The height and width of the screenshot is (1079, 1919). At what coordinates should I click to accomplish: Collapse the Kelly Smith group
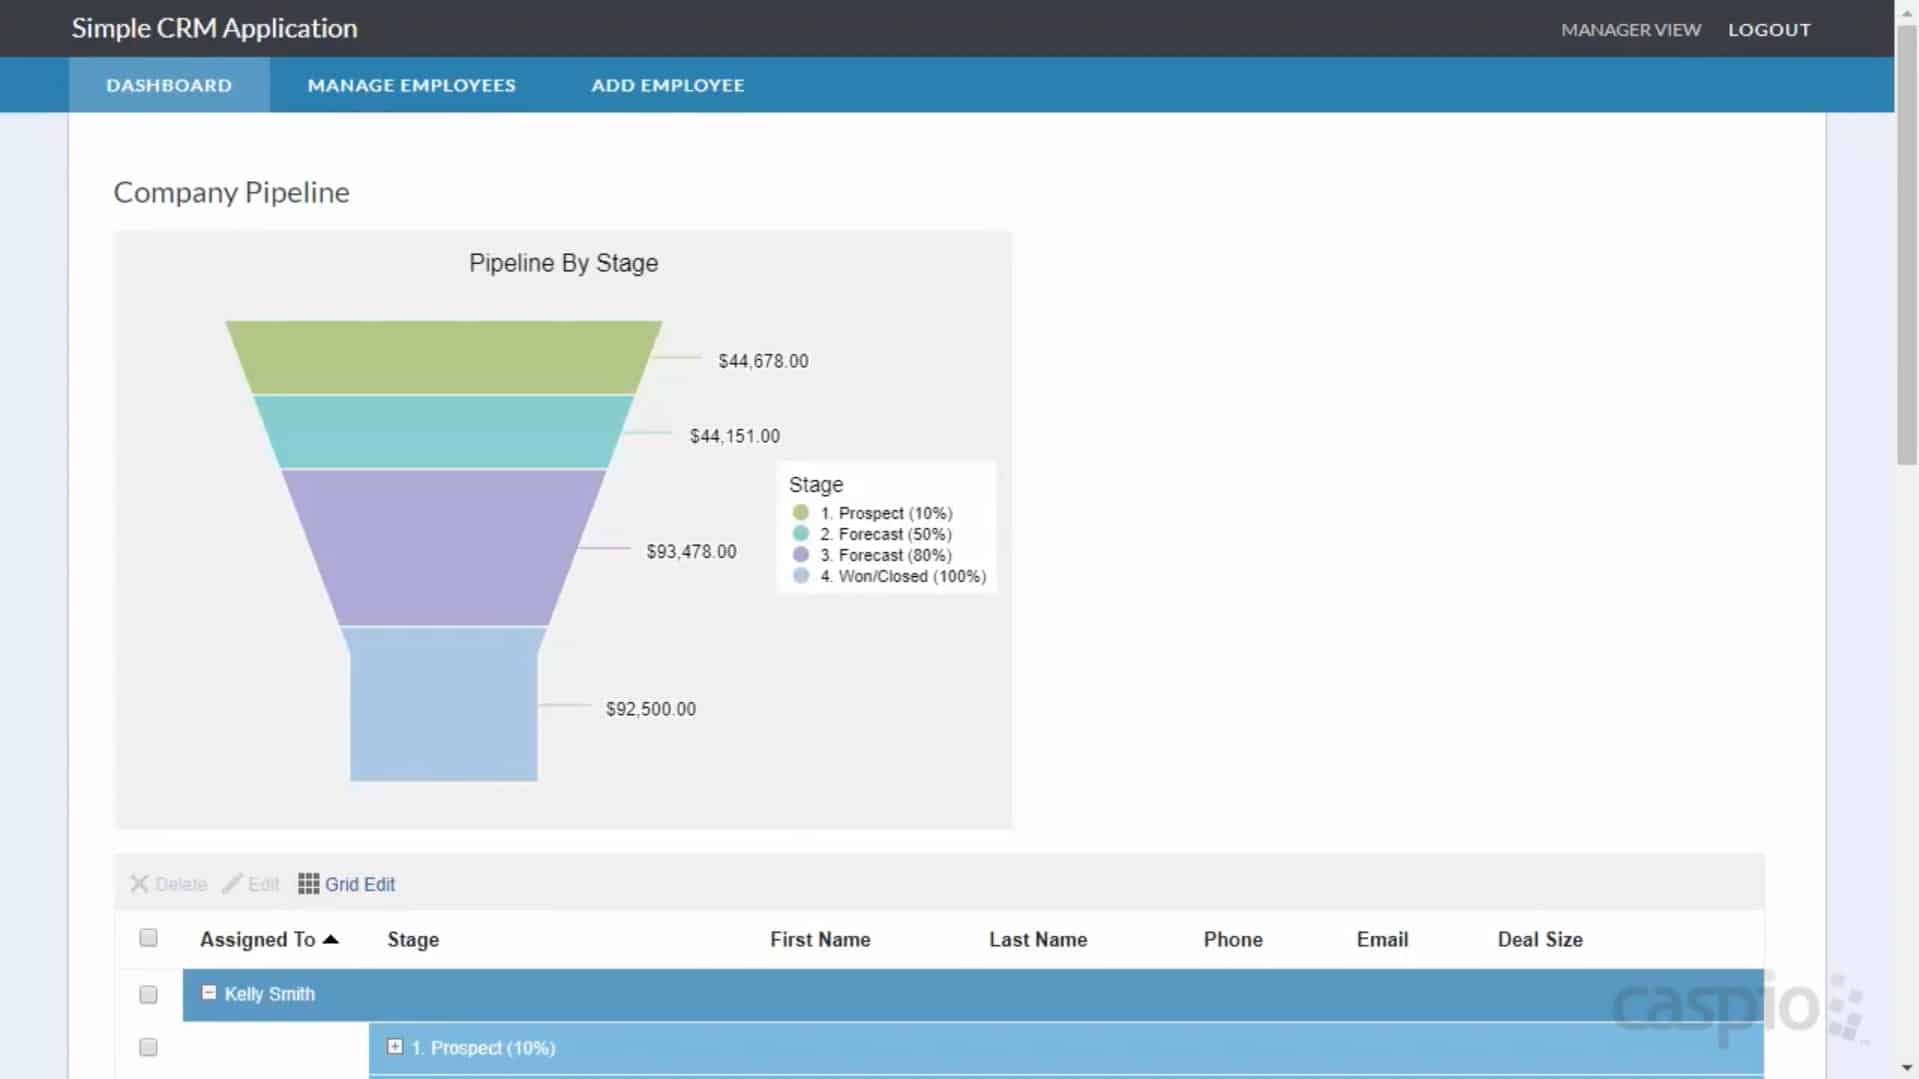pos(209,993)
